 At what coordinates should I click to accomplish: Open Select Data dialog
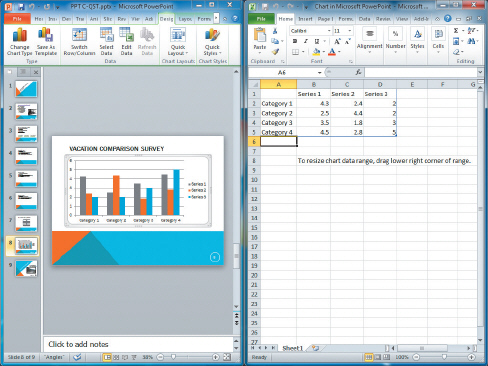point(106,42)
